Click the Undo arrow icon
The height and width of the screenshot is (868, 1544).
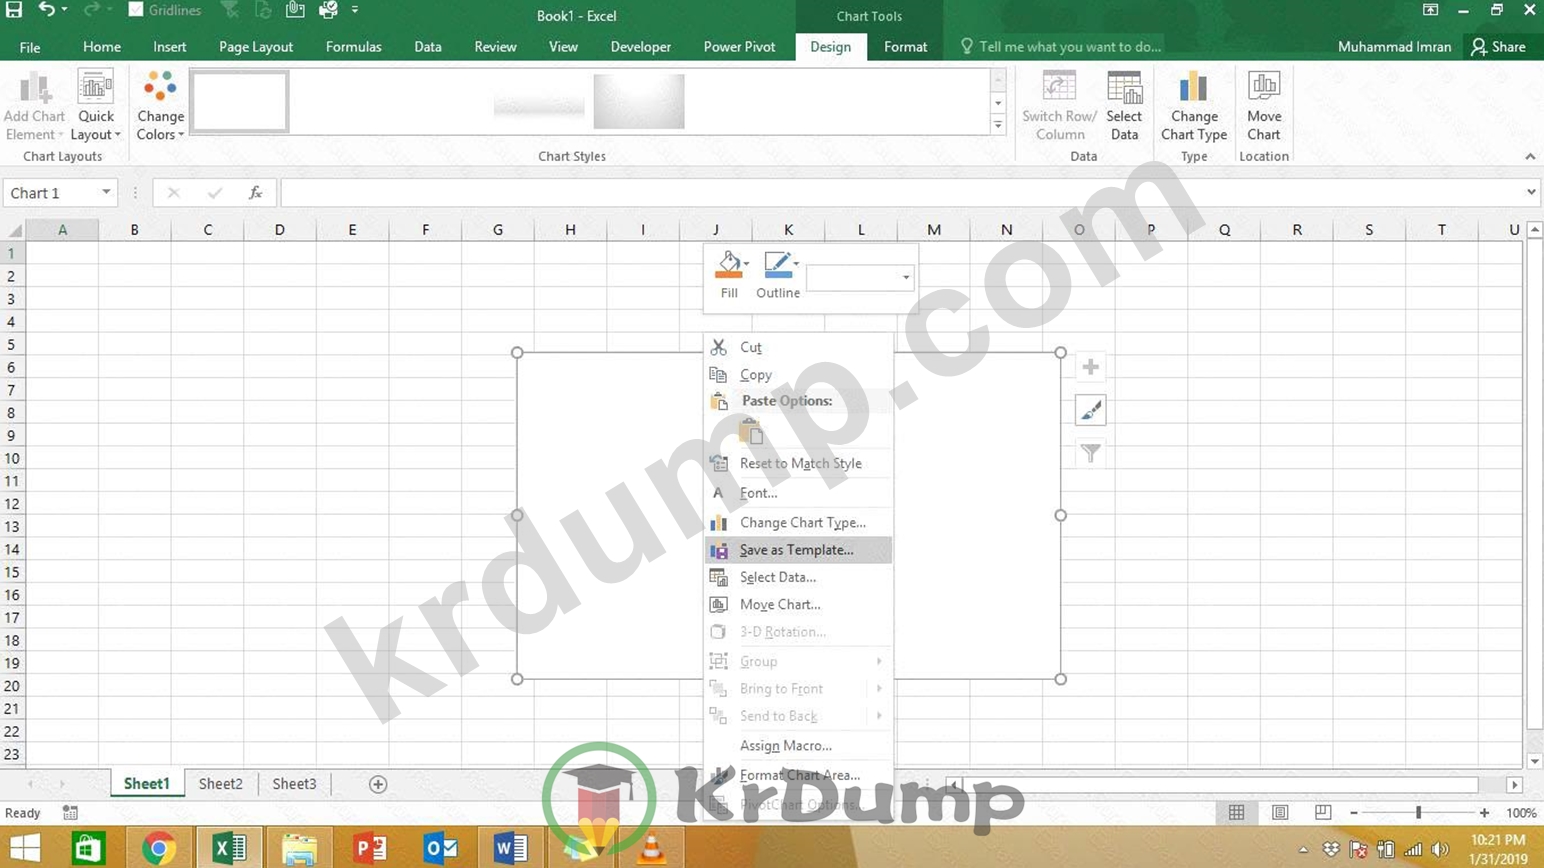coord(46,10)
